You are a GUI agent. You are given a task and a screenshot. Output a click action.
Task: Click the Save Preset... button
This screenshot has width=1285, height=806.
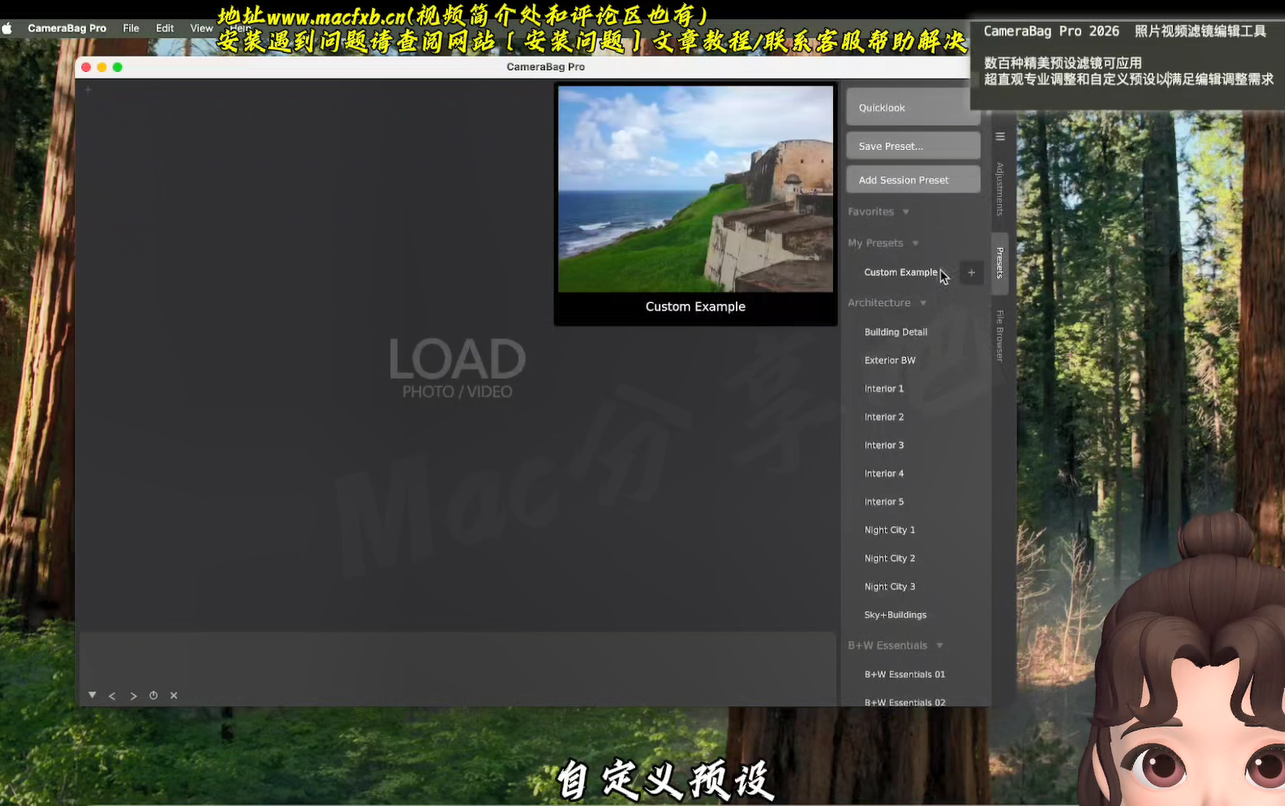(913, 146)
